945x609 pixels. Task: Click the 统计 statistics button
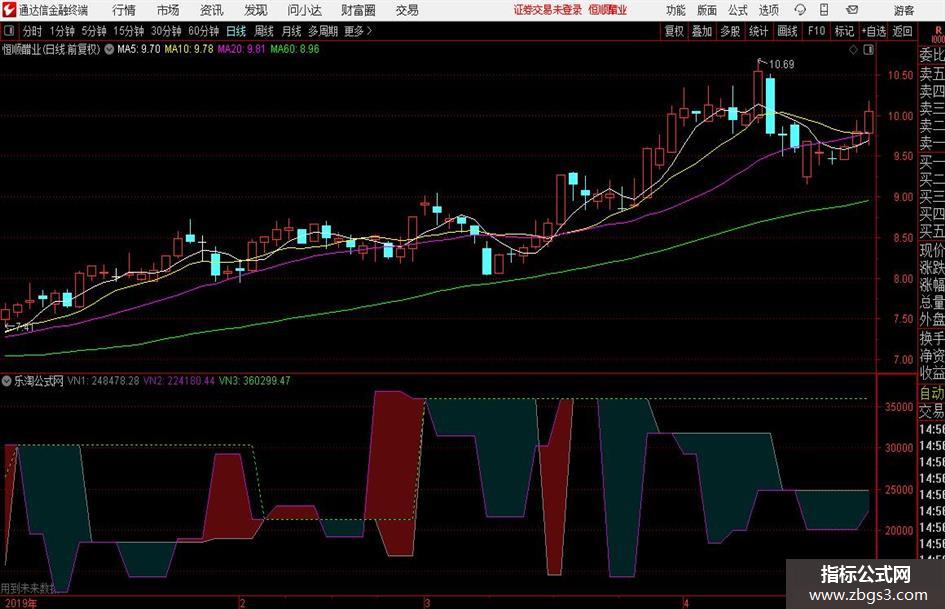(x=758, y=31)
